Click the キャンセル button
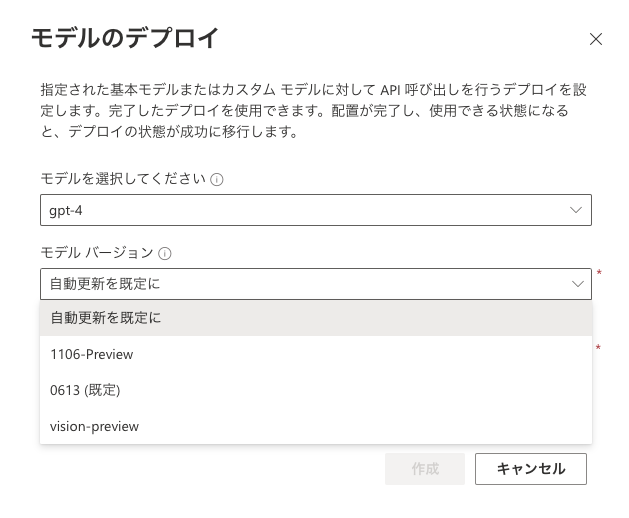The width and height of the screenshot is (629, 518). [530, 468]
